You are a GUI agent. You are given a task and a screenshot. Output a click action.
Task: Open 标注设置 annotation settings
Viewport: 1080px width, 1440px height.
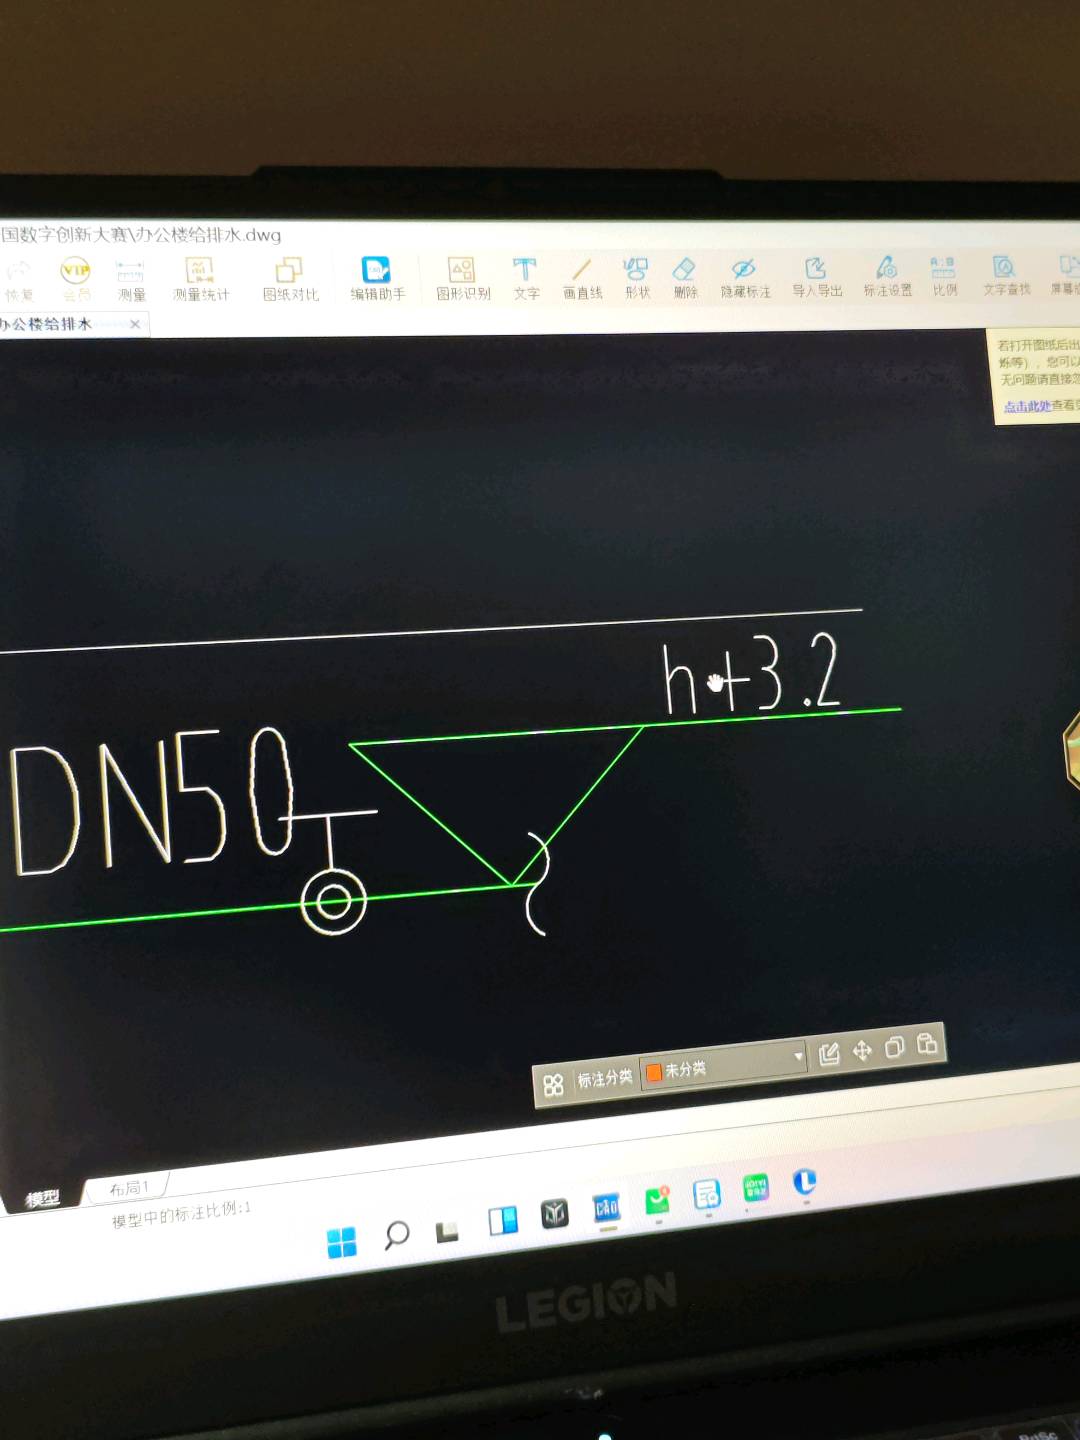pyautogui.click(x=888, y=276)
